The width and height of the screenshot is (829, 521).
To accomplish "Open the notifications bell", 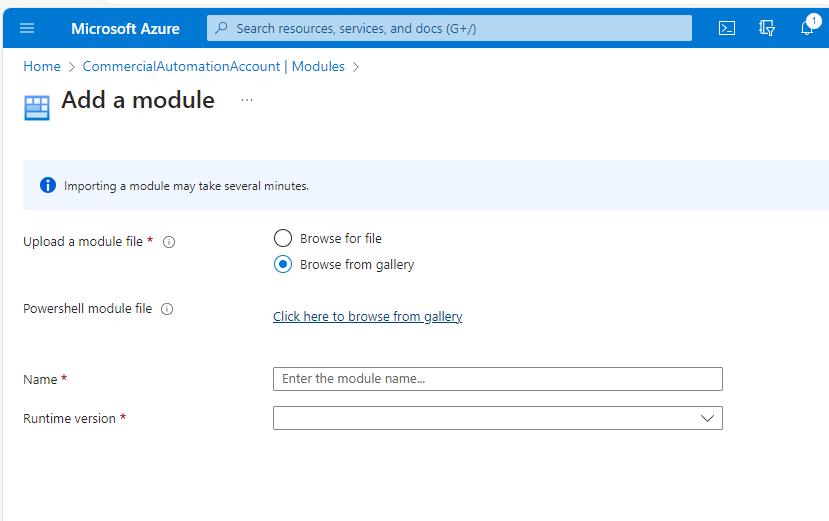I will (x=807, y=28).
